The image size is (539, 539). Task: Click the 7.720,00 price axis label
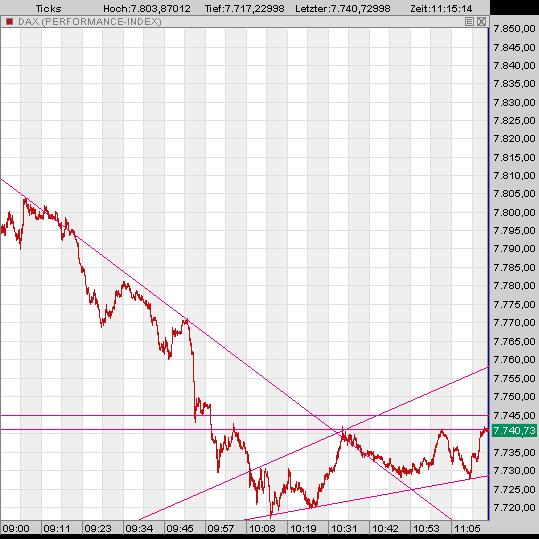pyautogui.click(x=514, y=507)
